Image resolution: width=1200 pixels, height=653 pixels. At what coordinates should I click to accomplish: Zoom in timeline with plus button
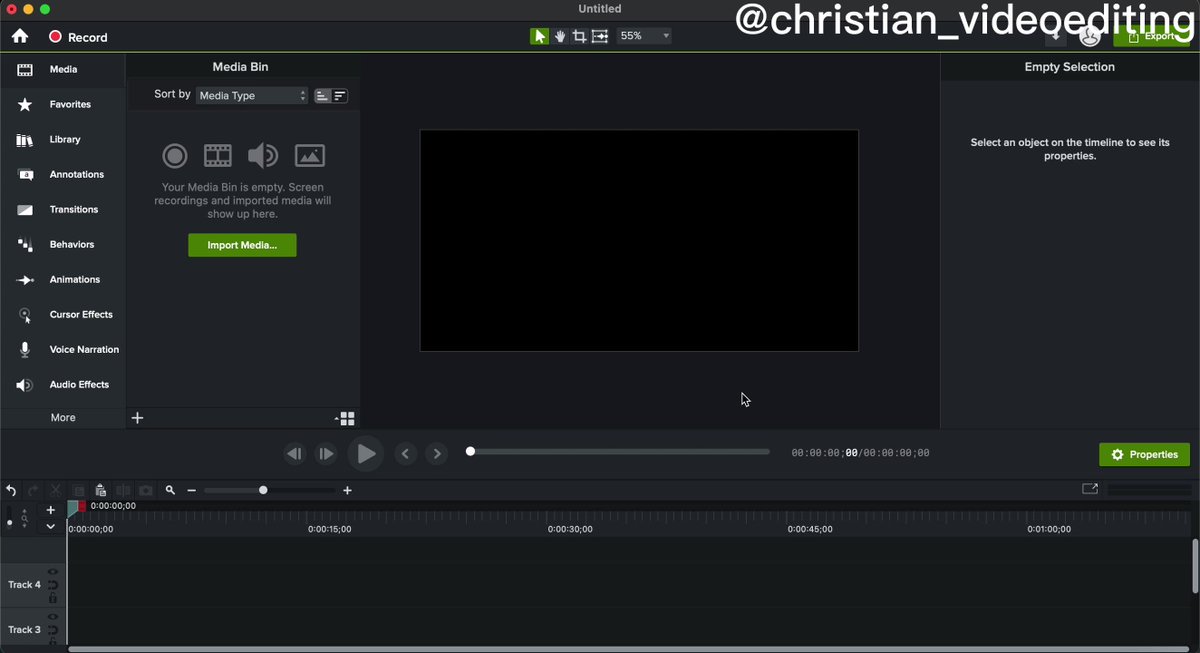point(347,490)
